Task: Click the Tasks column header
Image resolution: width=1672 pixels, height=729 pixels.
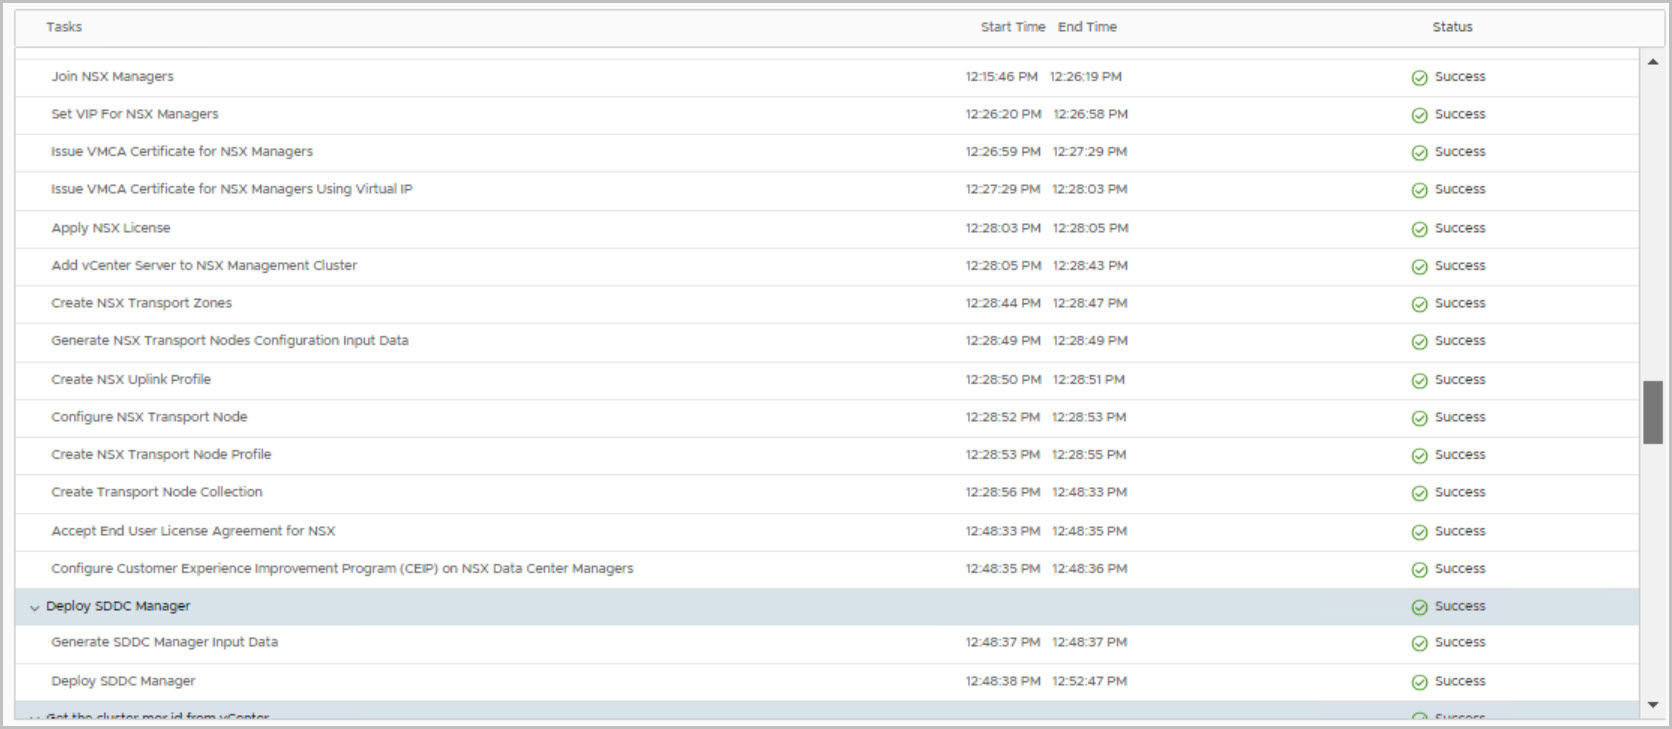Action: (x=64, y=27)
